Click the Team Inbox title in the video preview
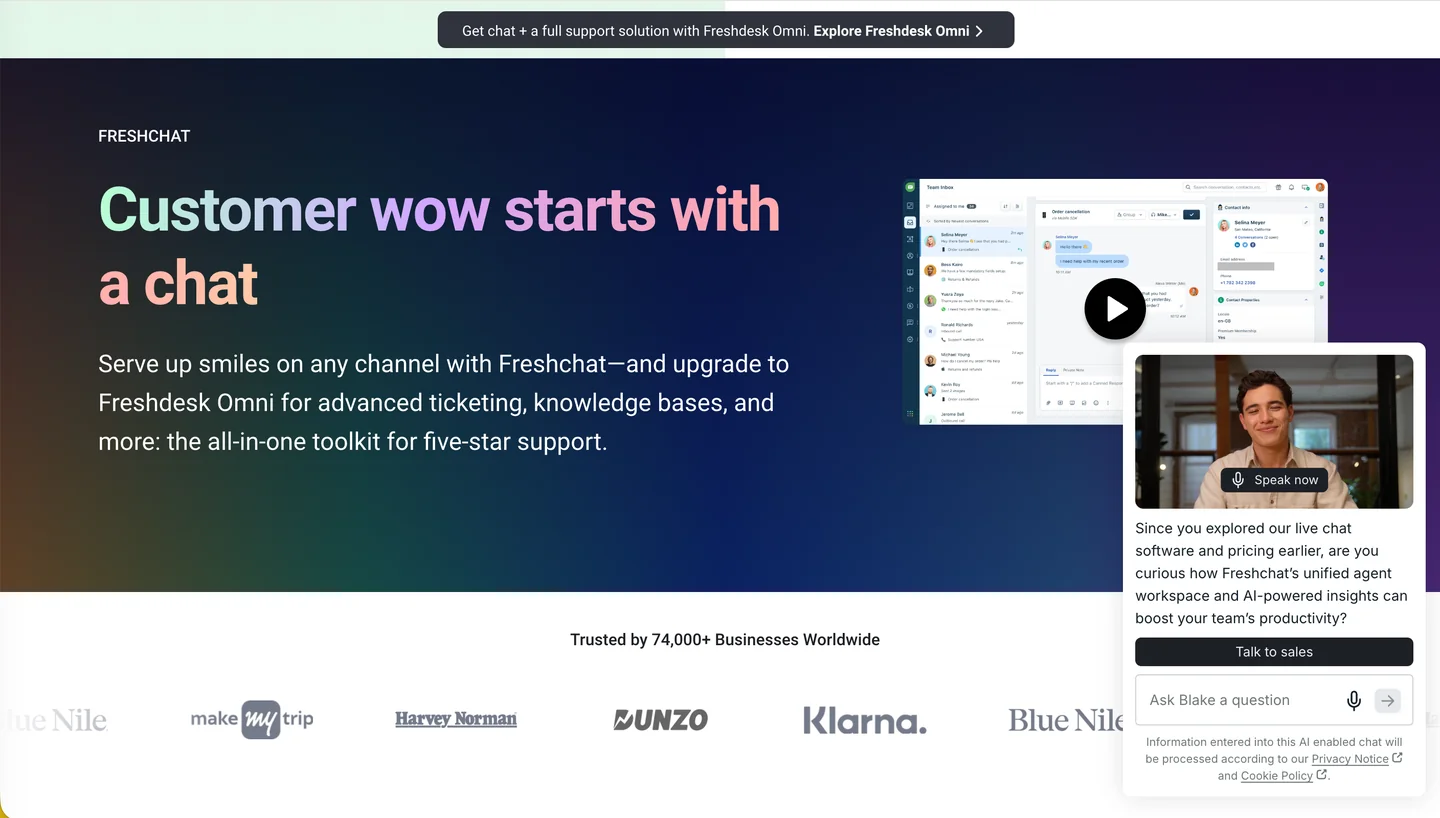The height and width of the screenshot is (818, 1440). [940, 187]
